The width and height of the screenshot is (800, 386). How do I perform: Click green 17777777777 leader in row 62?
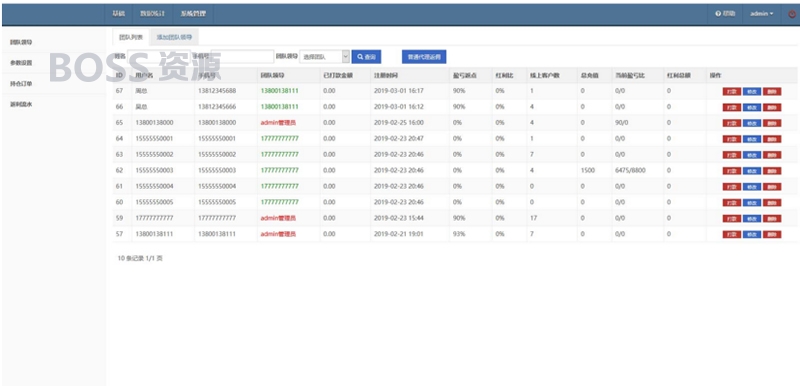279,170
